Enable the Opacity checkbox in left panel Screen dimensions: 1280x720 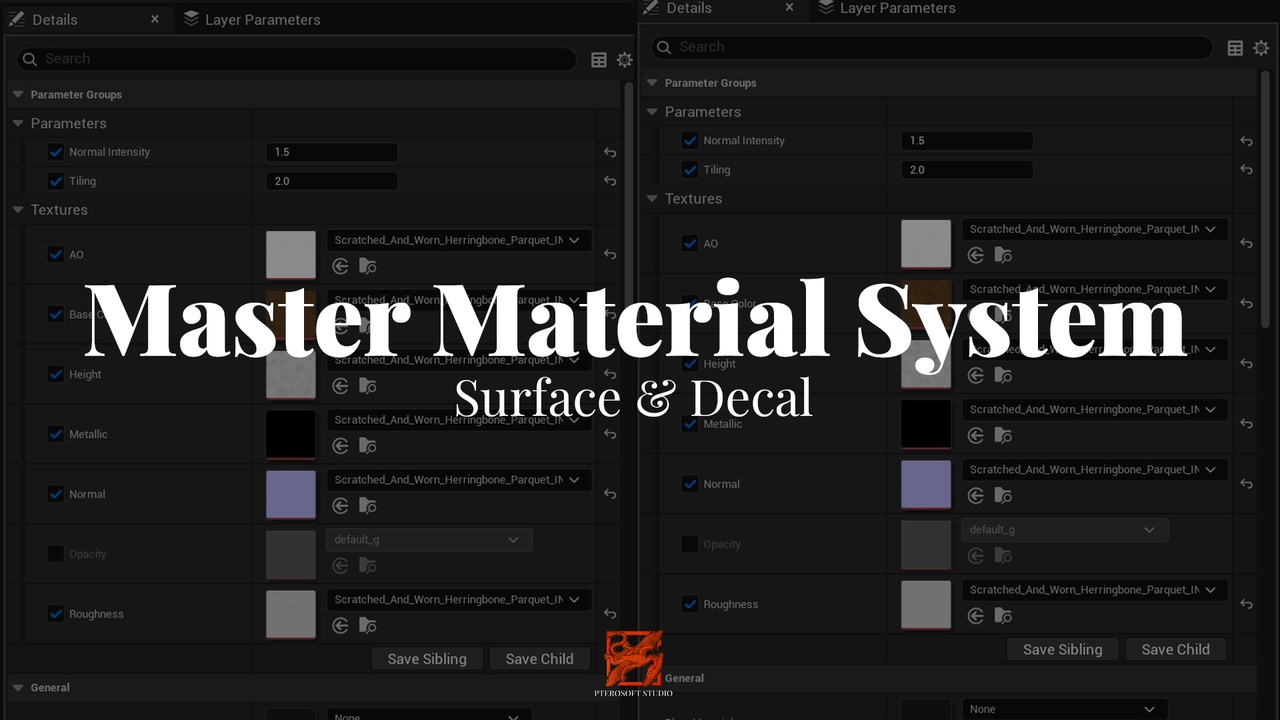click(x=56, y=554)
